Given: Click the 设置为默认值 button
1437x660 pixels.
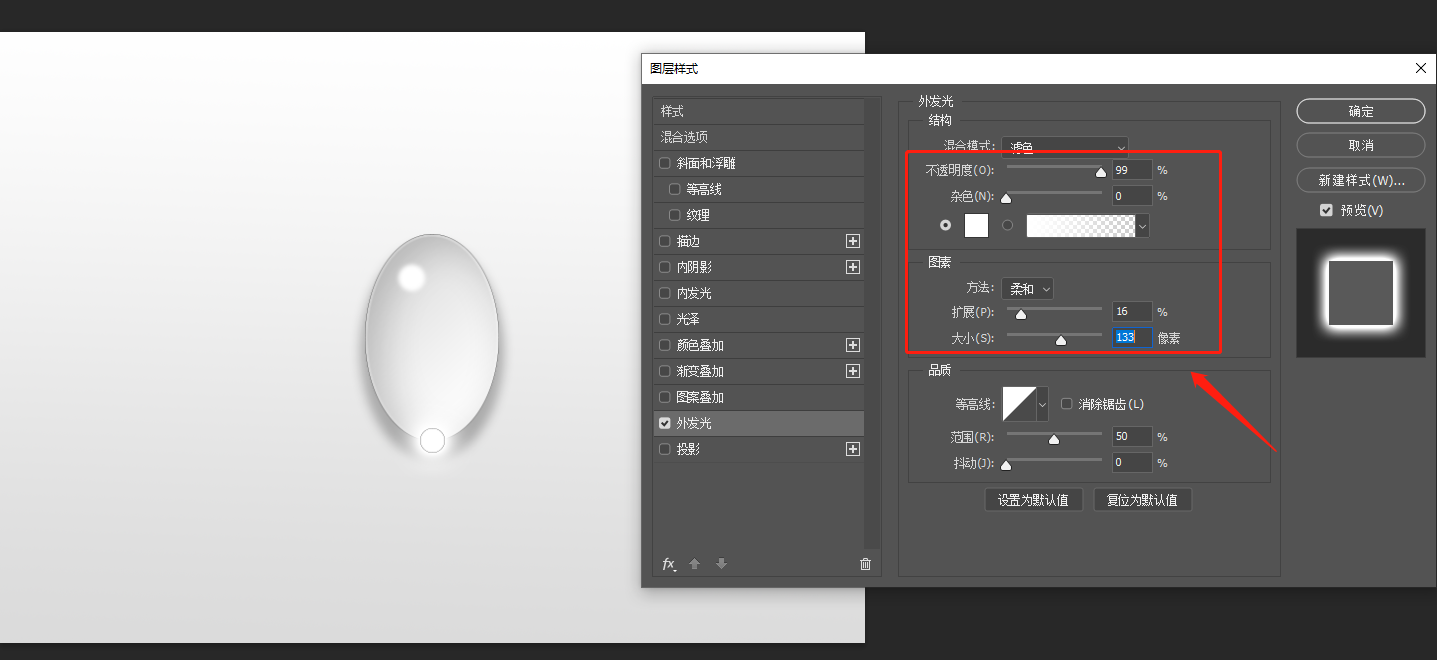Looking at the screenshot, I should [1033, 500].
